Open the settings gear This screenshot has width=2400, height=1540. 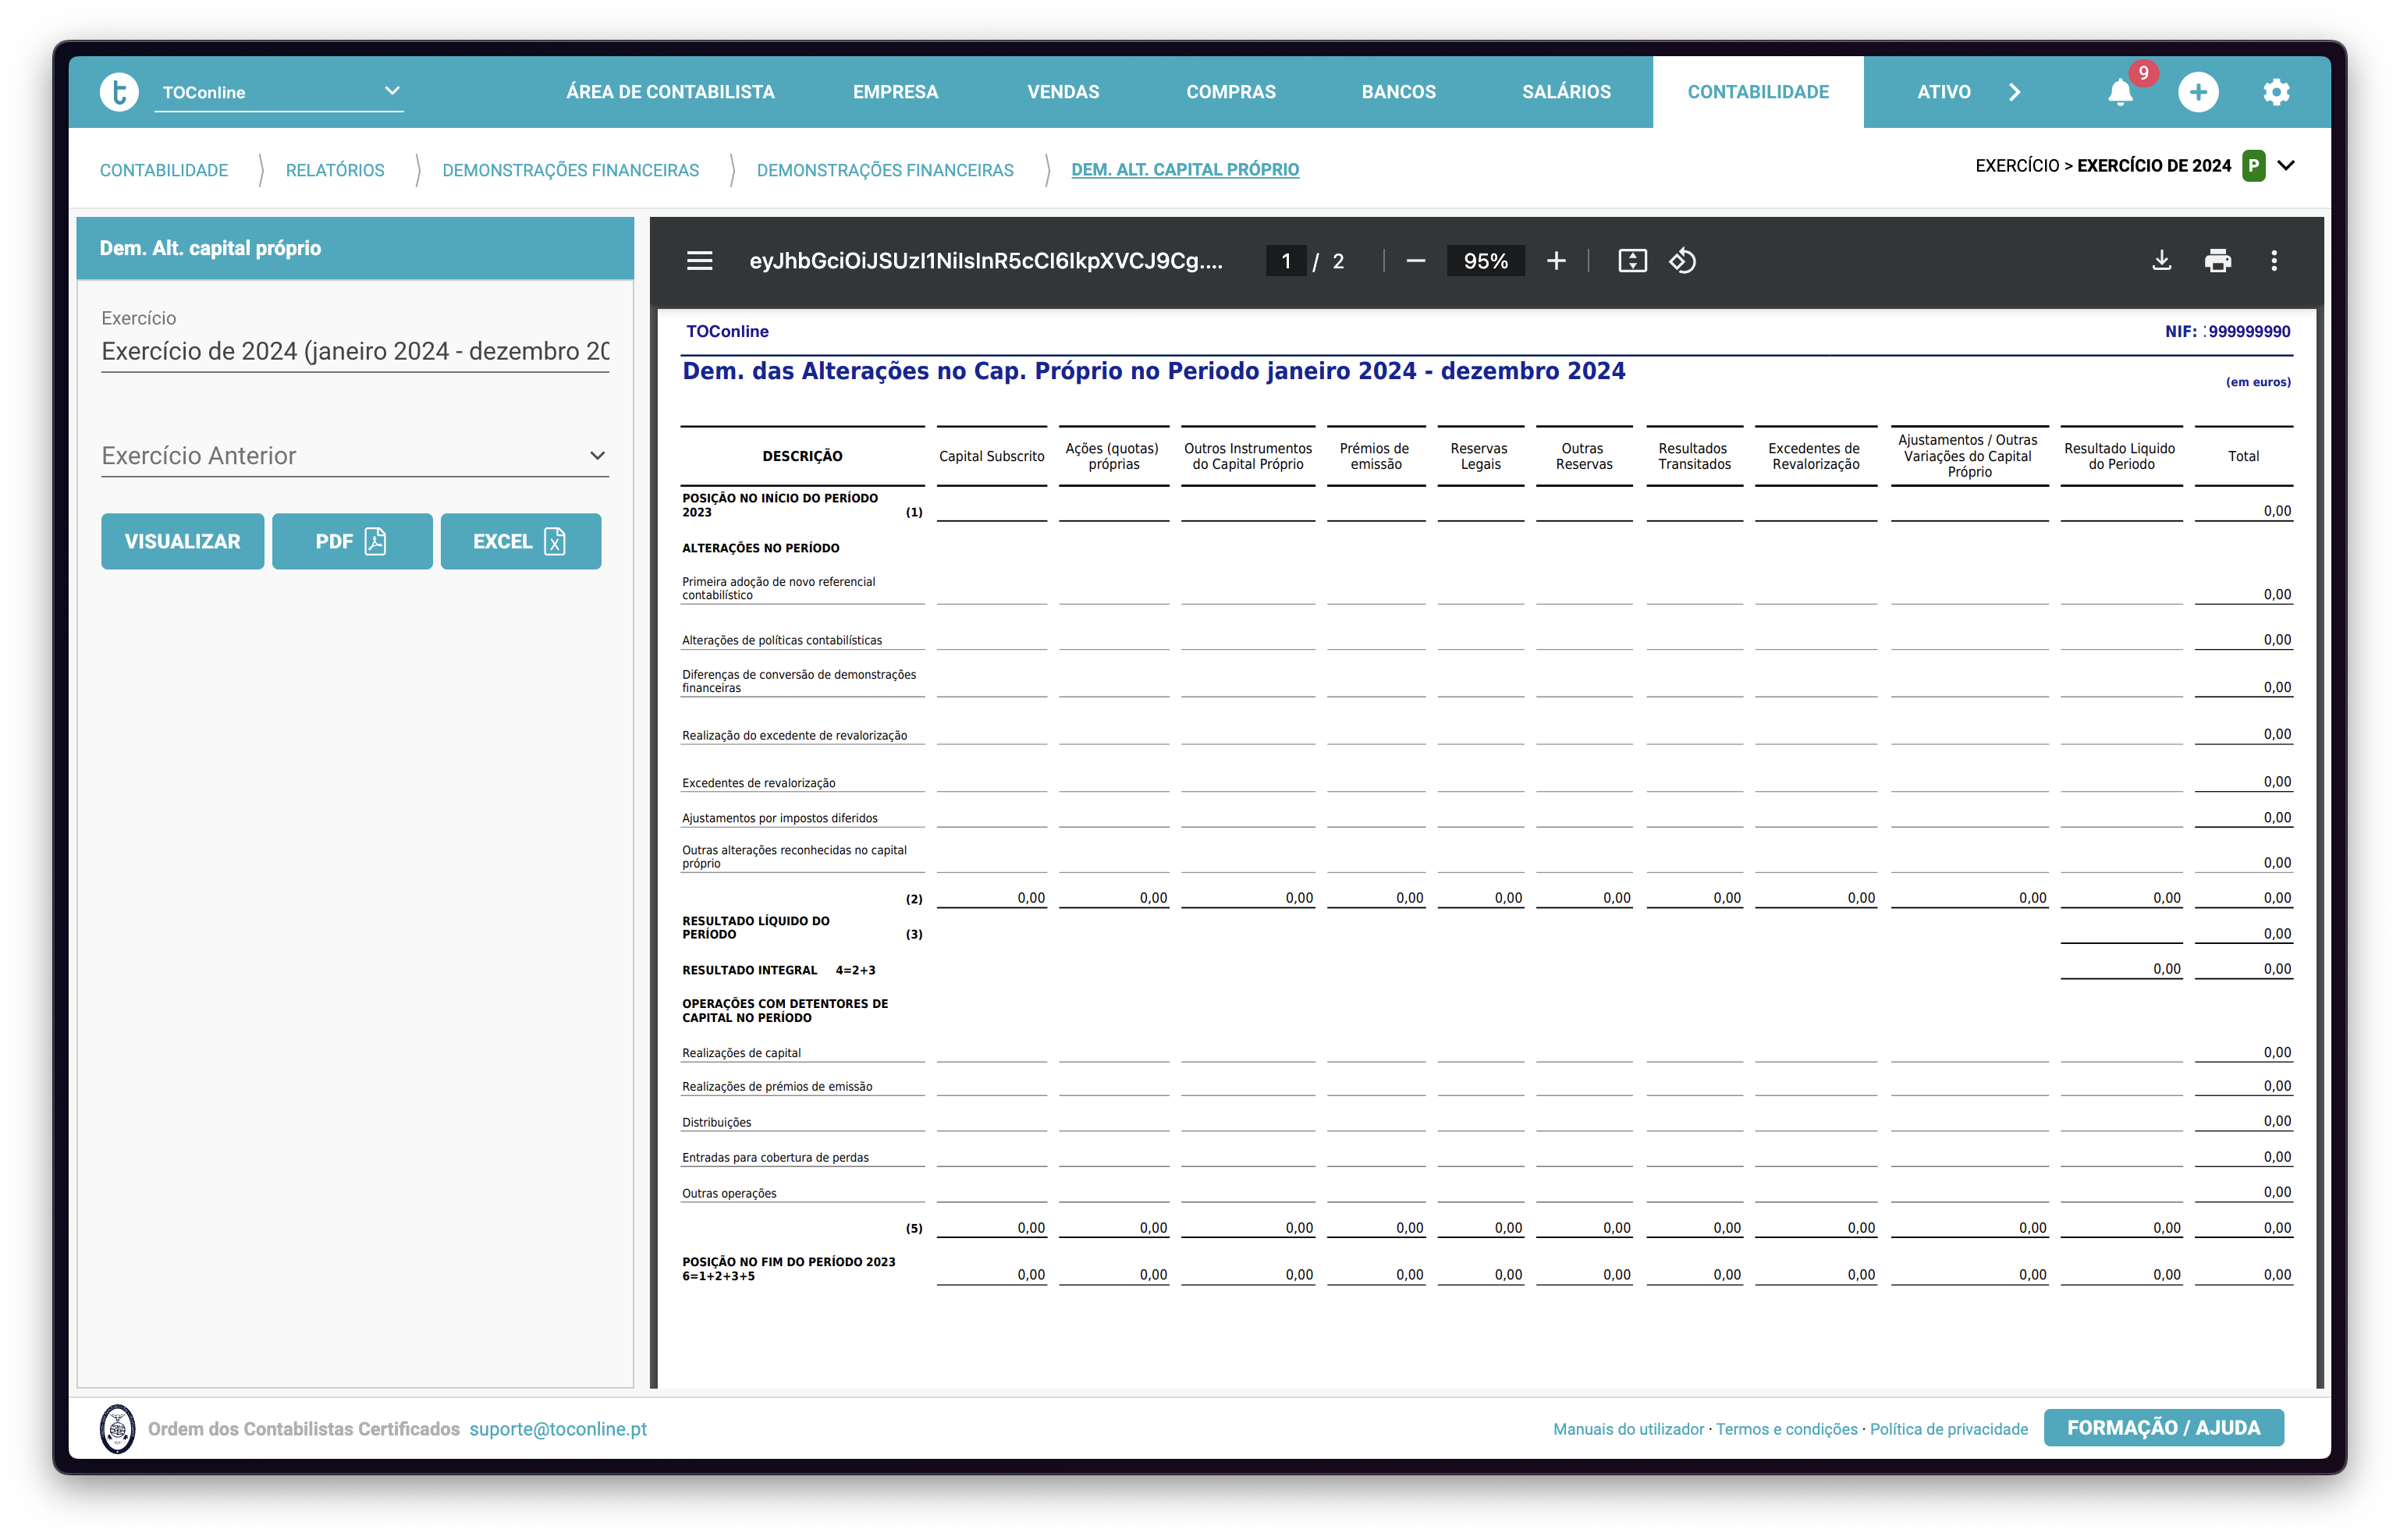[x=2276, y=92]
